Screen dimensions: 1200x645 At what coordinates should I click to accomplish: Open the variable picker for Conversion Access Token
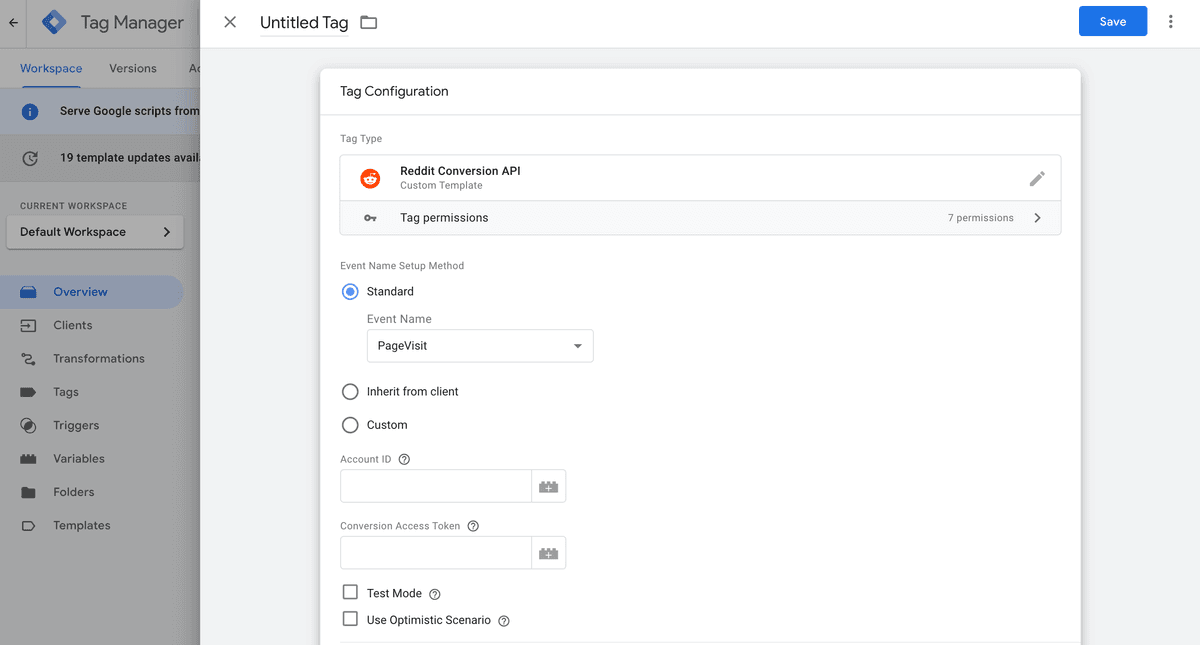tap(548, 552)
